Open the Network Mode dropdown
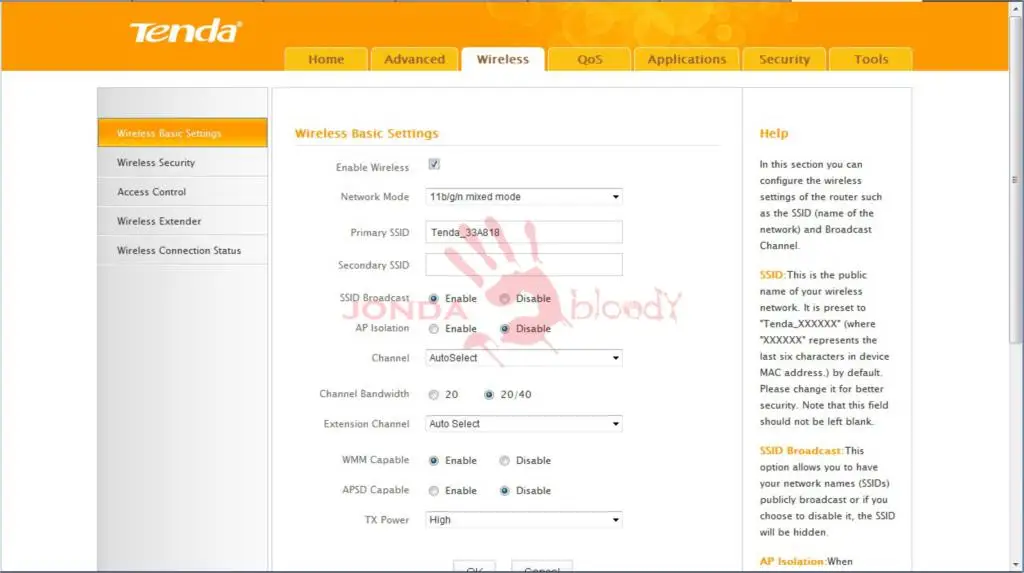The width and height of the screenshot is (1024, 573). pos(524,197)
